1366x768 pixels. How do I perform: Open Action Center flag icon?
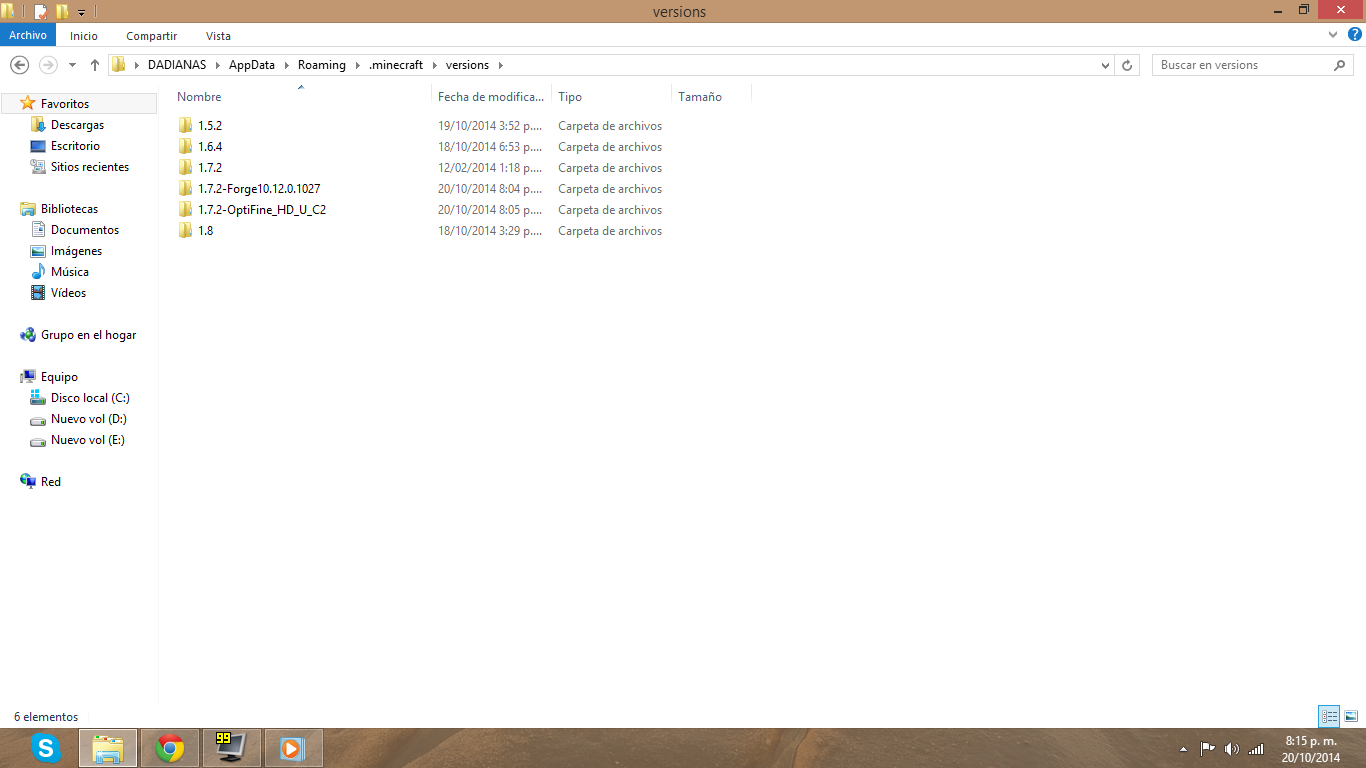(x=1207, y=748)
